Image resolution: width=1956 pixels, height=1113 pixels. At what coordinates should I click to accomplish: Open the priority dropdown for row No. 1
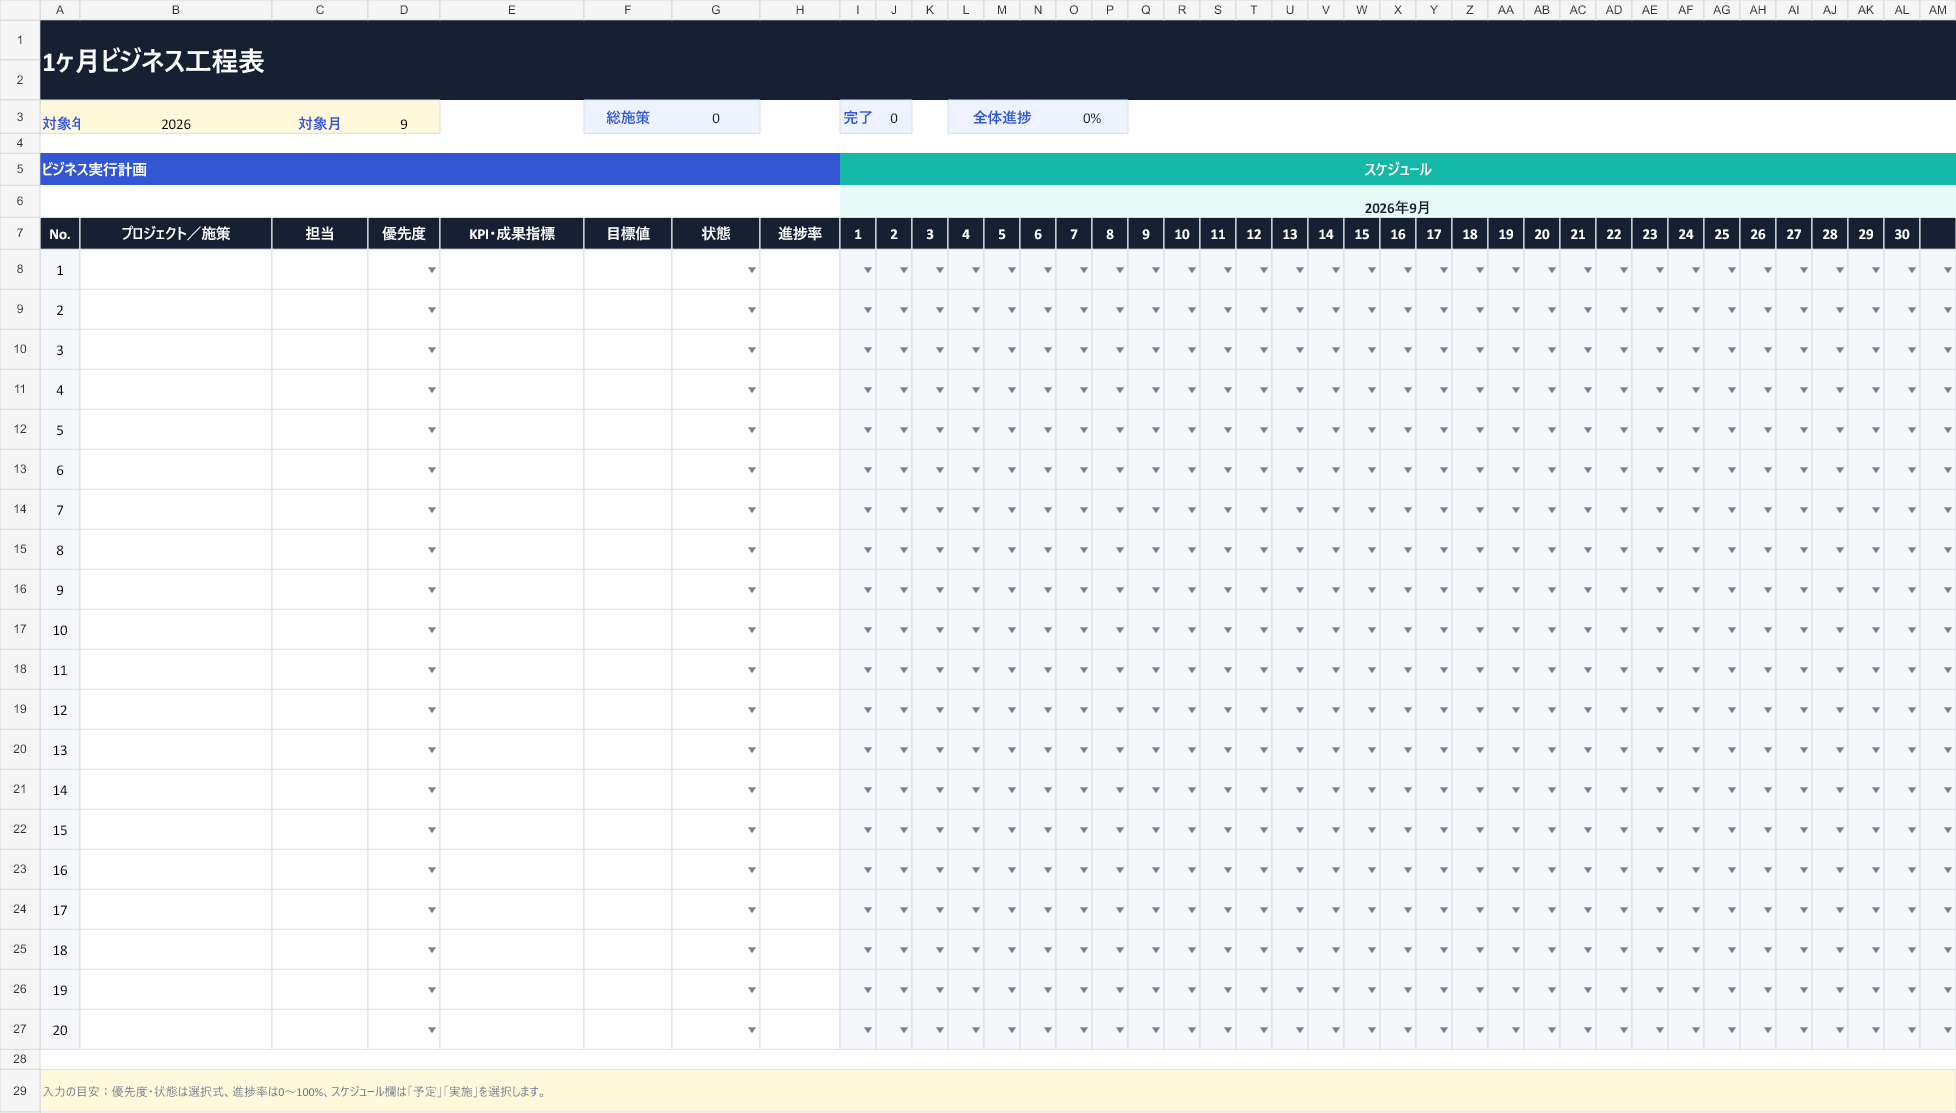[431, 270]
